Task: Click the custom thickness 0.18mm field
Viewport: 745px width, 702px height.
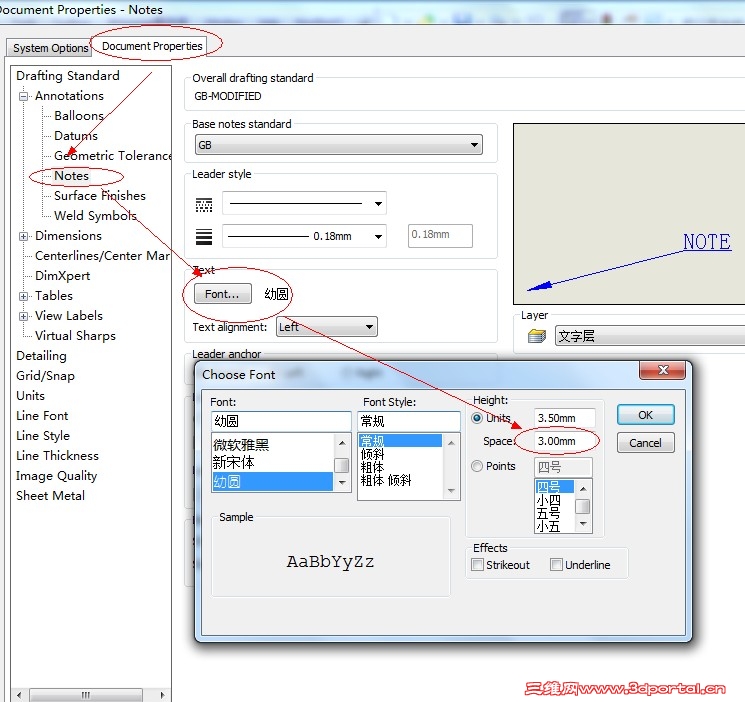Action: (440, 236)
